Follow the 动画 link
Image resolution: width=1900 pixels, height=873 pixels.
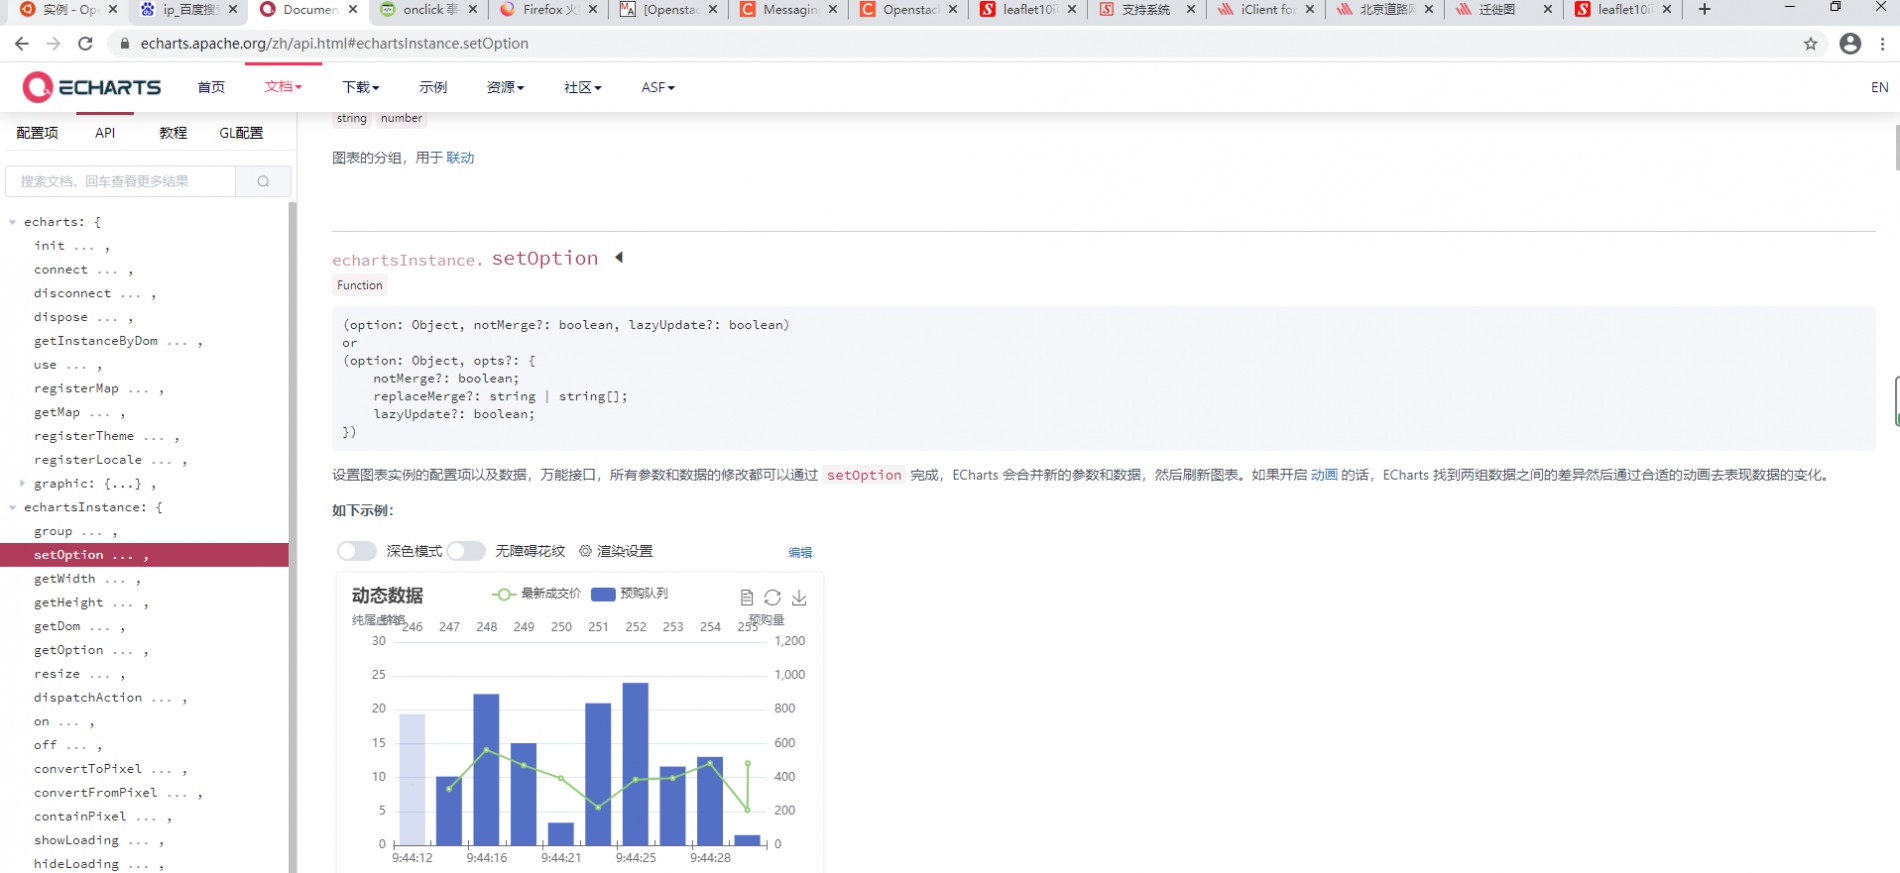[x=1324, y=475]
